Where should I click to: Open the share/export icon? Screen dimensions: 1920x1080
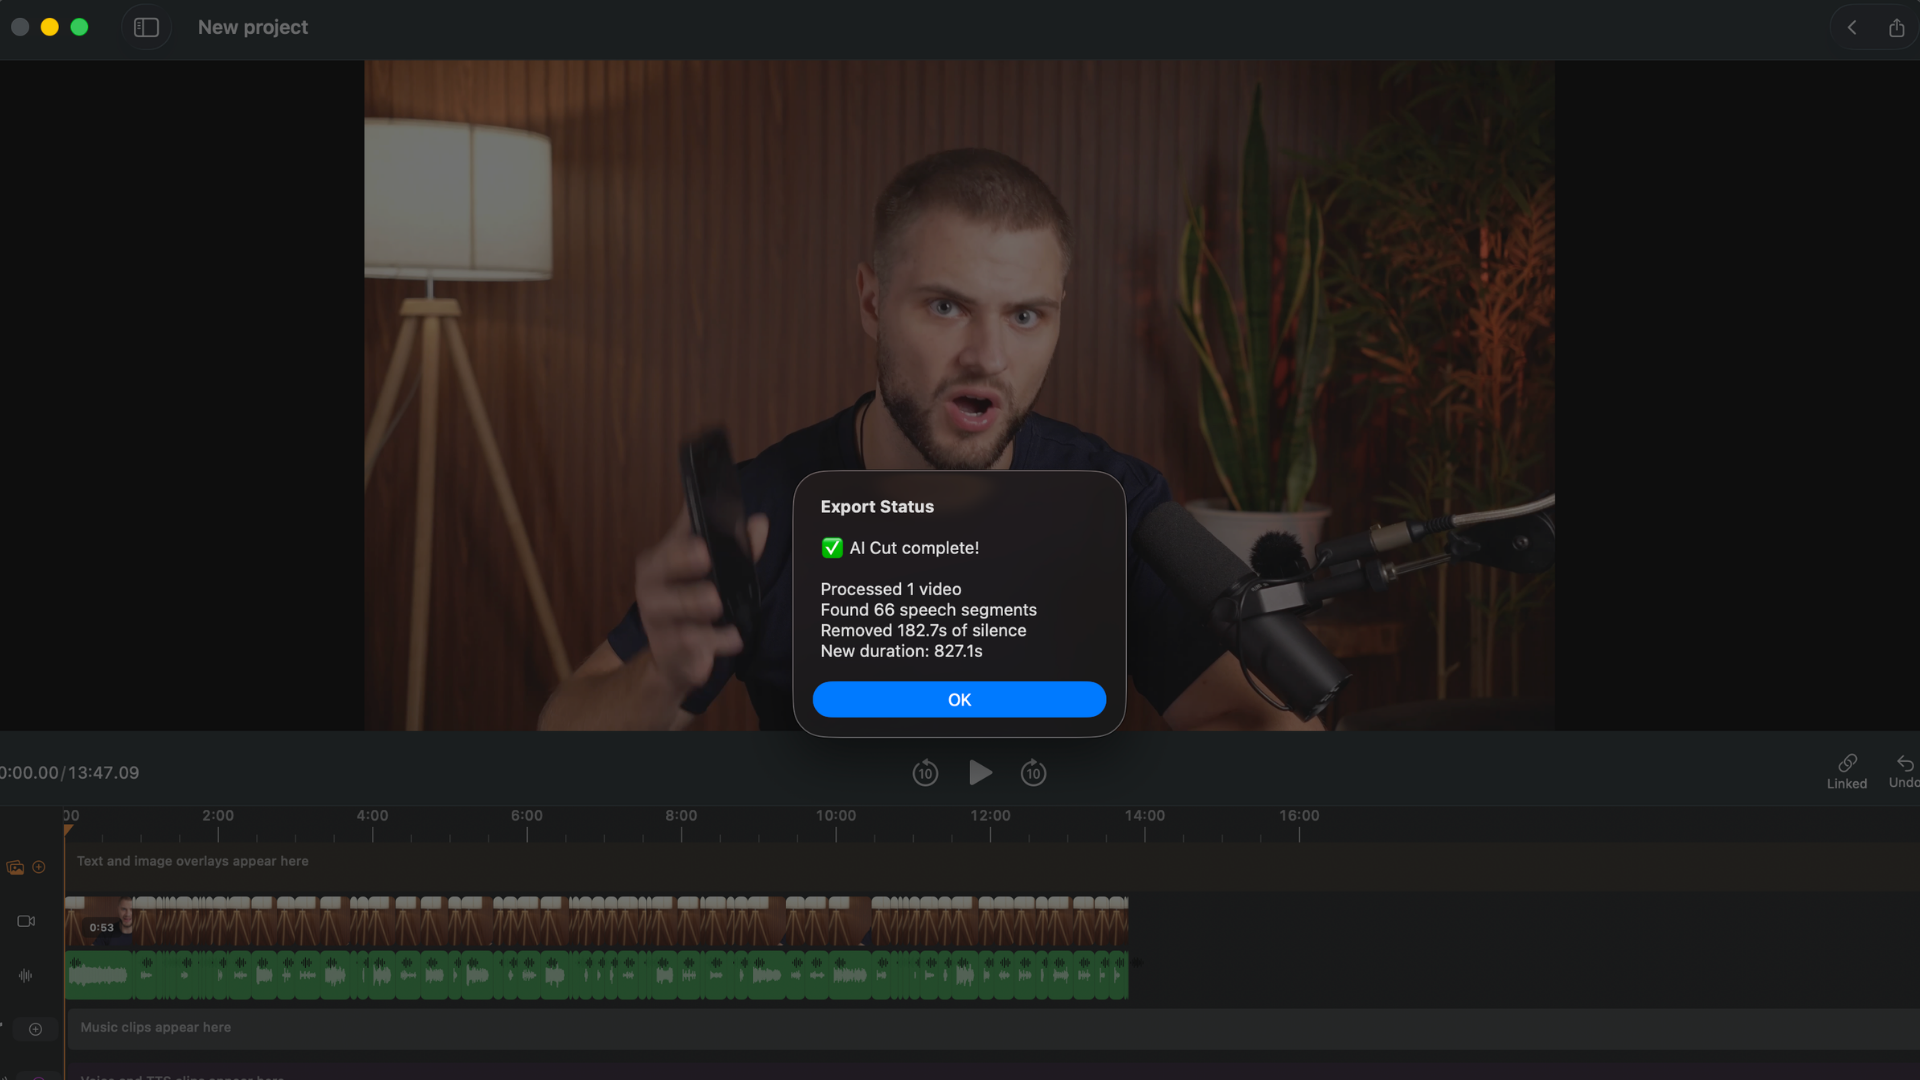pyautogui.click(x=1896, y=28)
